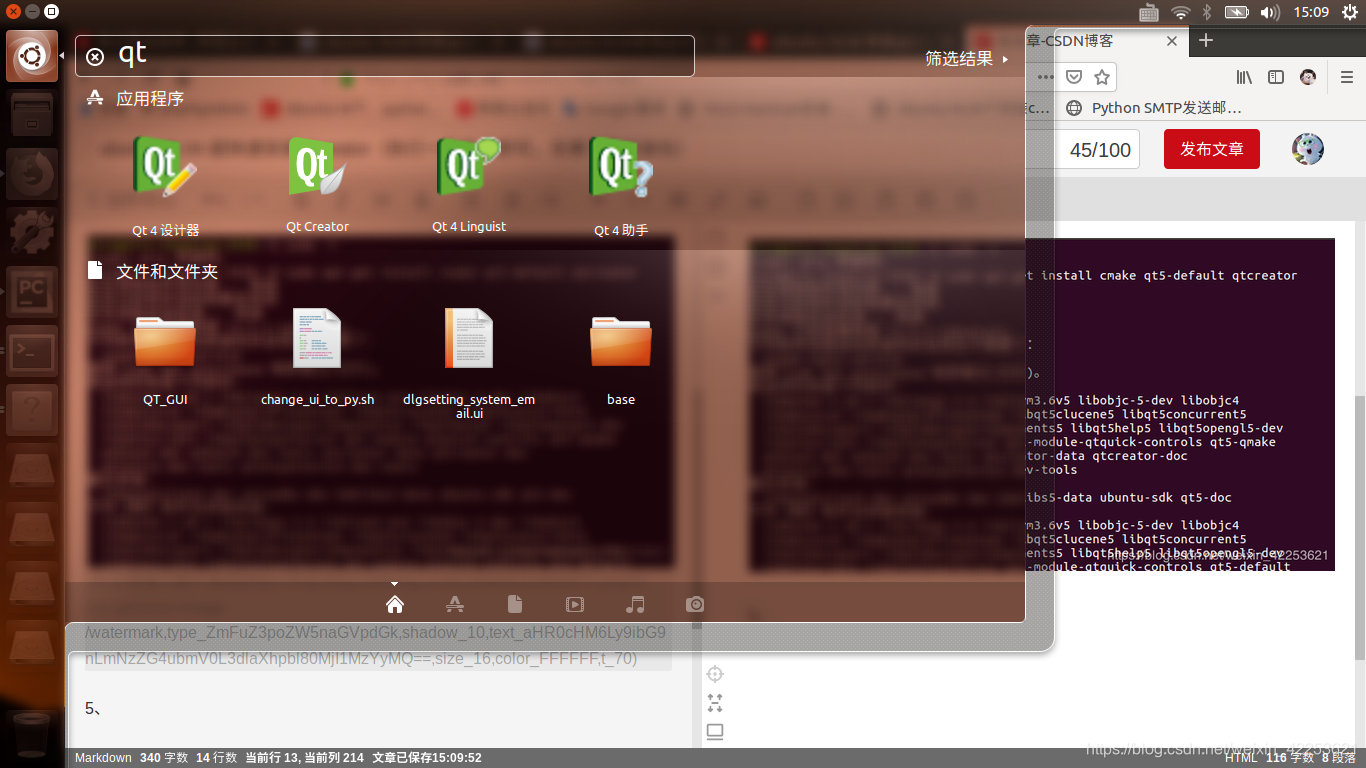Click the 发布文章 publish button
Viewport: 1366px width, 768px height.
point(1212,149)
